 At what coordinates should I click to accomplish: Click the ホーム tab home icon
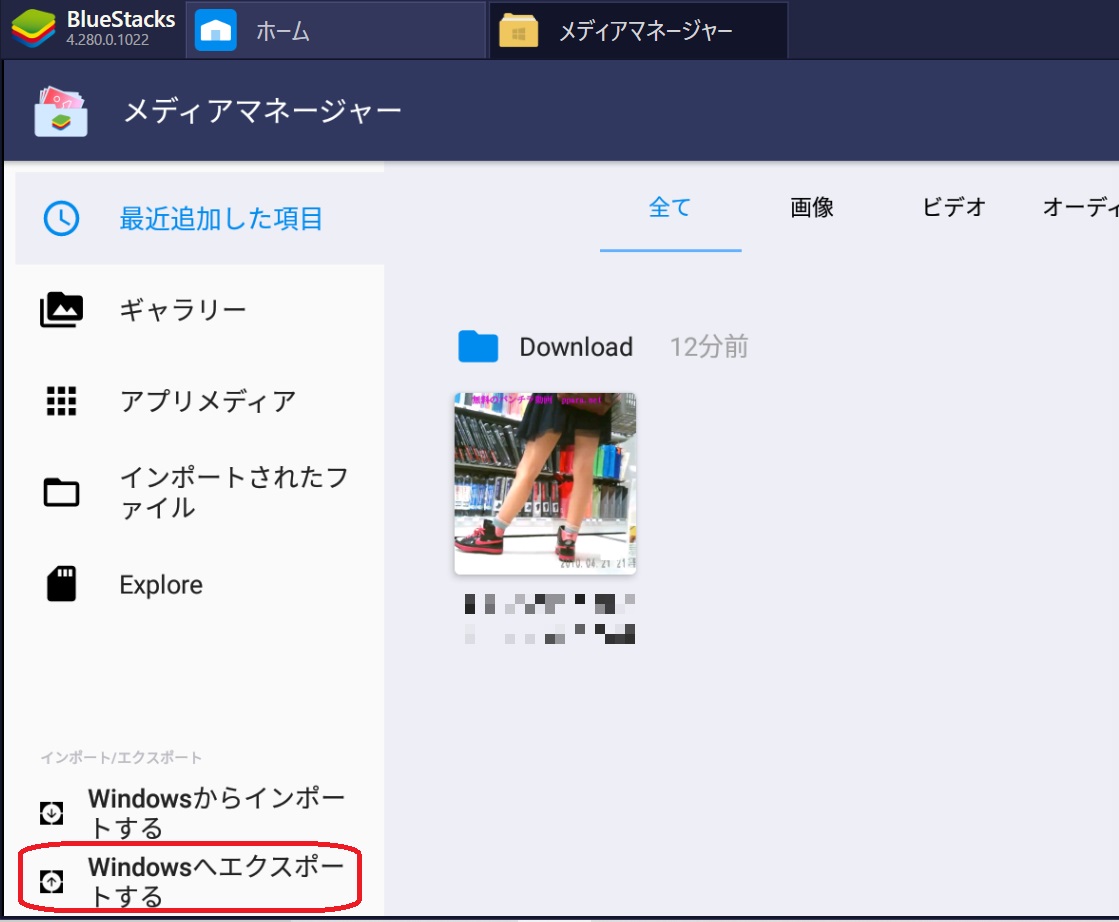tap(212, 30)
